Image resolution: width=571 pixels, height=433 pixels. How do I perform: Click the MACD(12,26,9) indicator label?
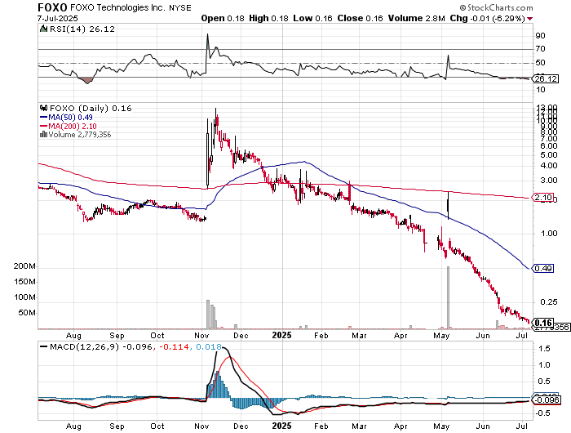pos(84,347)
